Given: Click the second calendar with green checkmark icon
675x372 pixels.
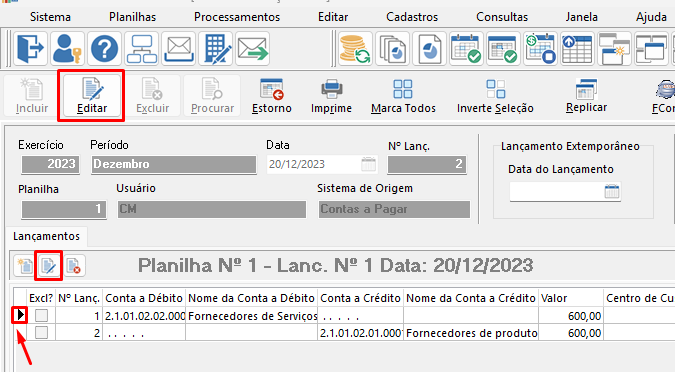Looking at the screenshot, I should click(x=503, y=49).
